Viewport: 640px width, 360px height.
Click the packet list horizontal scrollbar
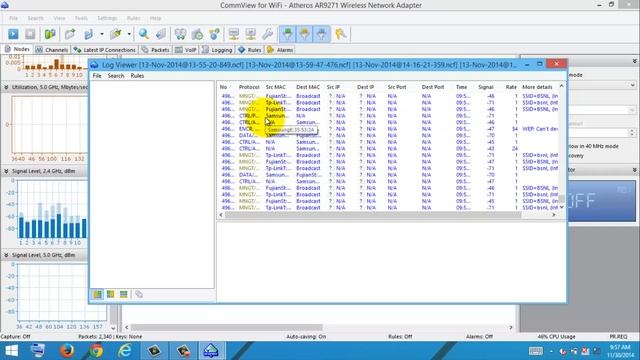pyautogui.click(x=373, y=215)
